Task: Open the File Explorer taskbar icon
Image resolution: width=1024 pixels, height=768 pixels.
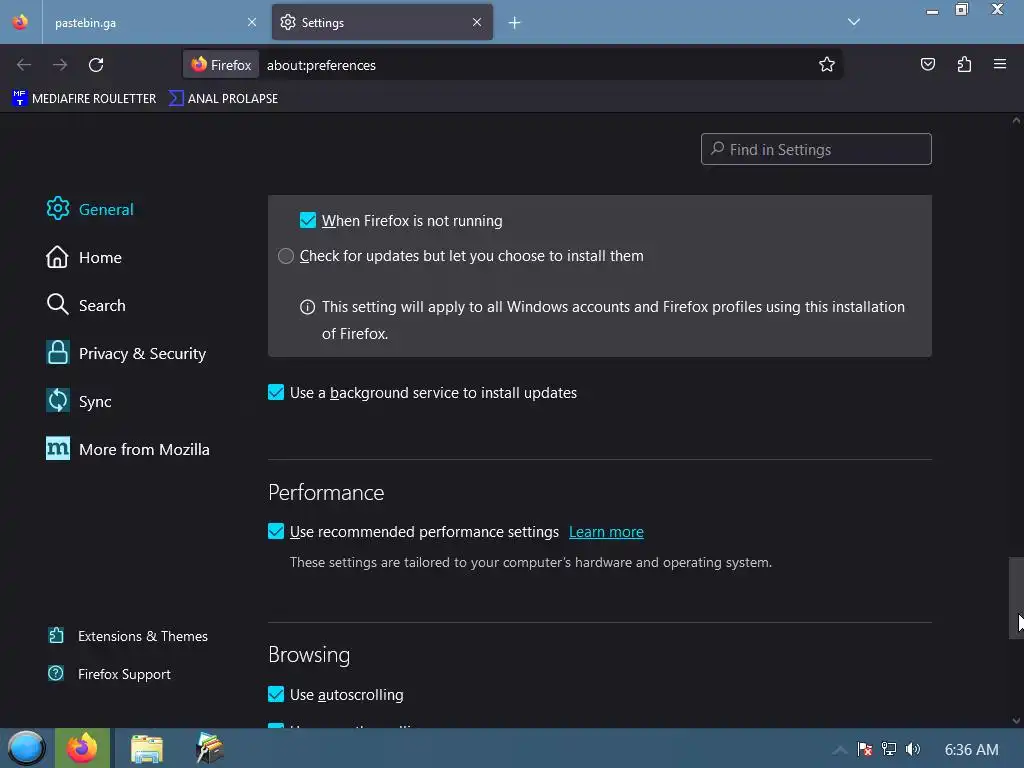Action: tap(146, 748)
